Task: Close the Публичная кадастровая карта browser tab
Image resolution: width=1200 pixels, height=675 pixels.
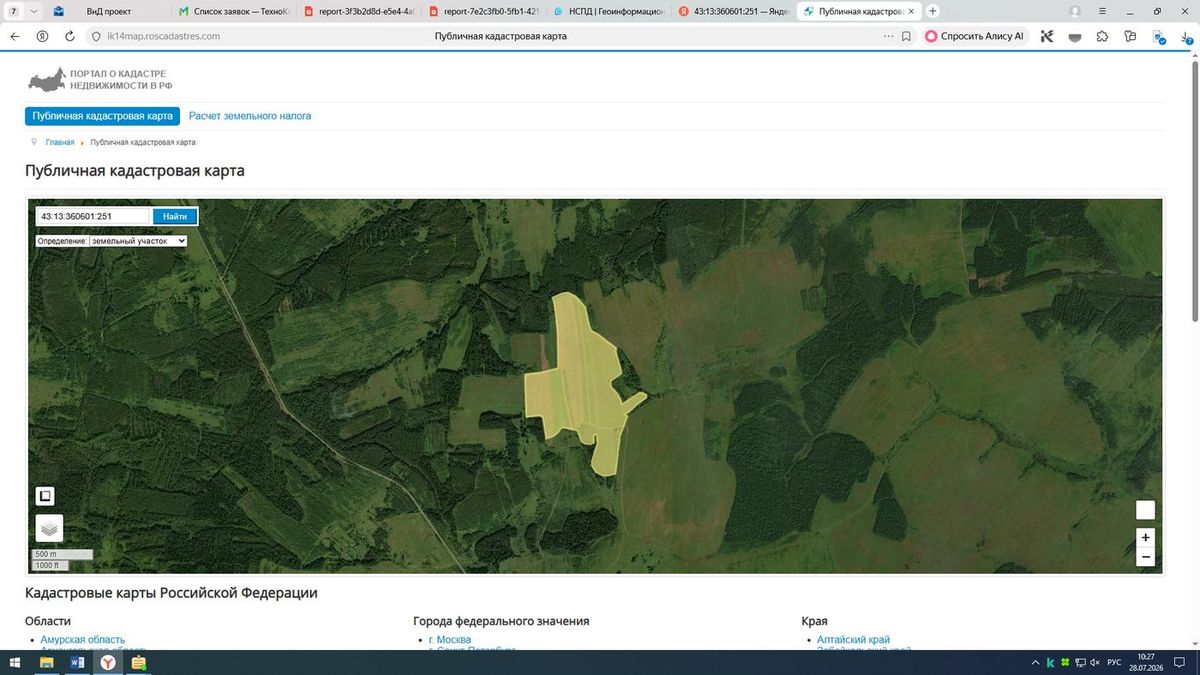Action: (911, 11)
